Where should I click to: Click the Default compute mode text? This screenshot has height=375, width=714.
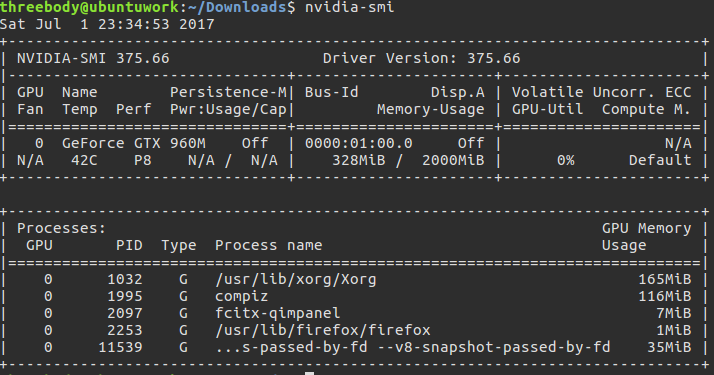660,160
